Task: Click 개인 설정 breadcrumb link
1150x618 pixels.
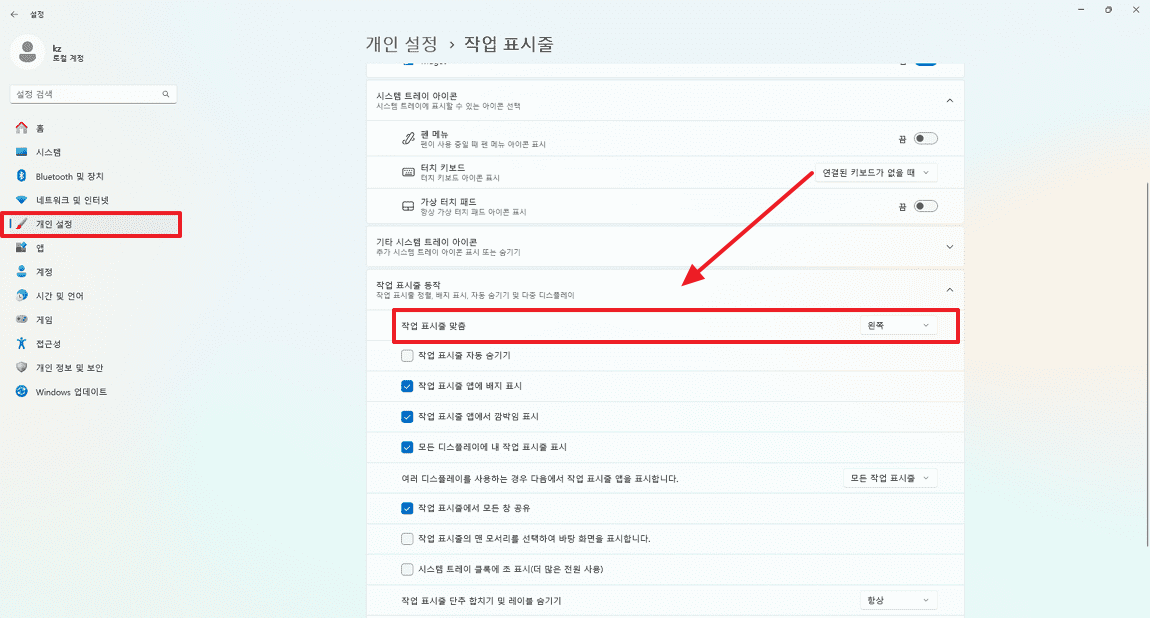Action: point(402,44)
